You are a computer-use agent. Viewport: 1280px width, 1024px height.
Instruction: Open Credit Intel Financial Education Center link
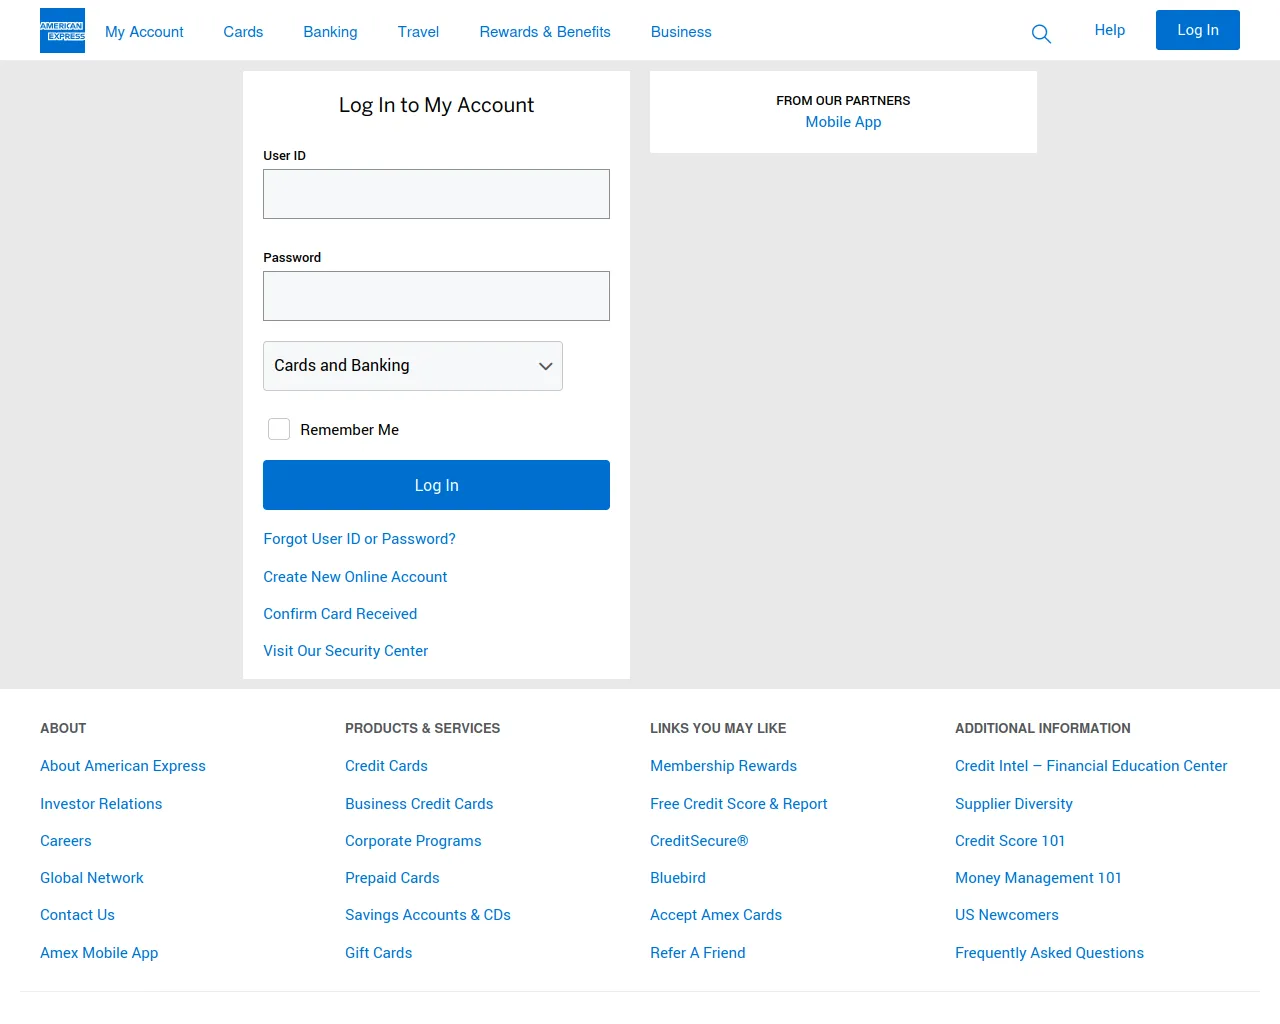point(1091,766)
